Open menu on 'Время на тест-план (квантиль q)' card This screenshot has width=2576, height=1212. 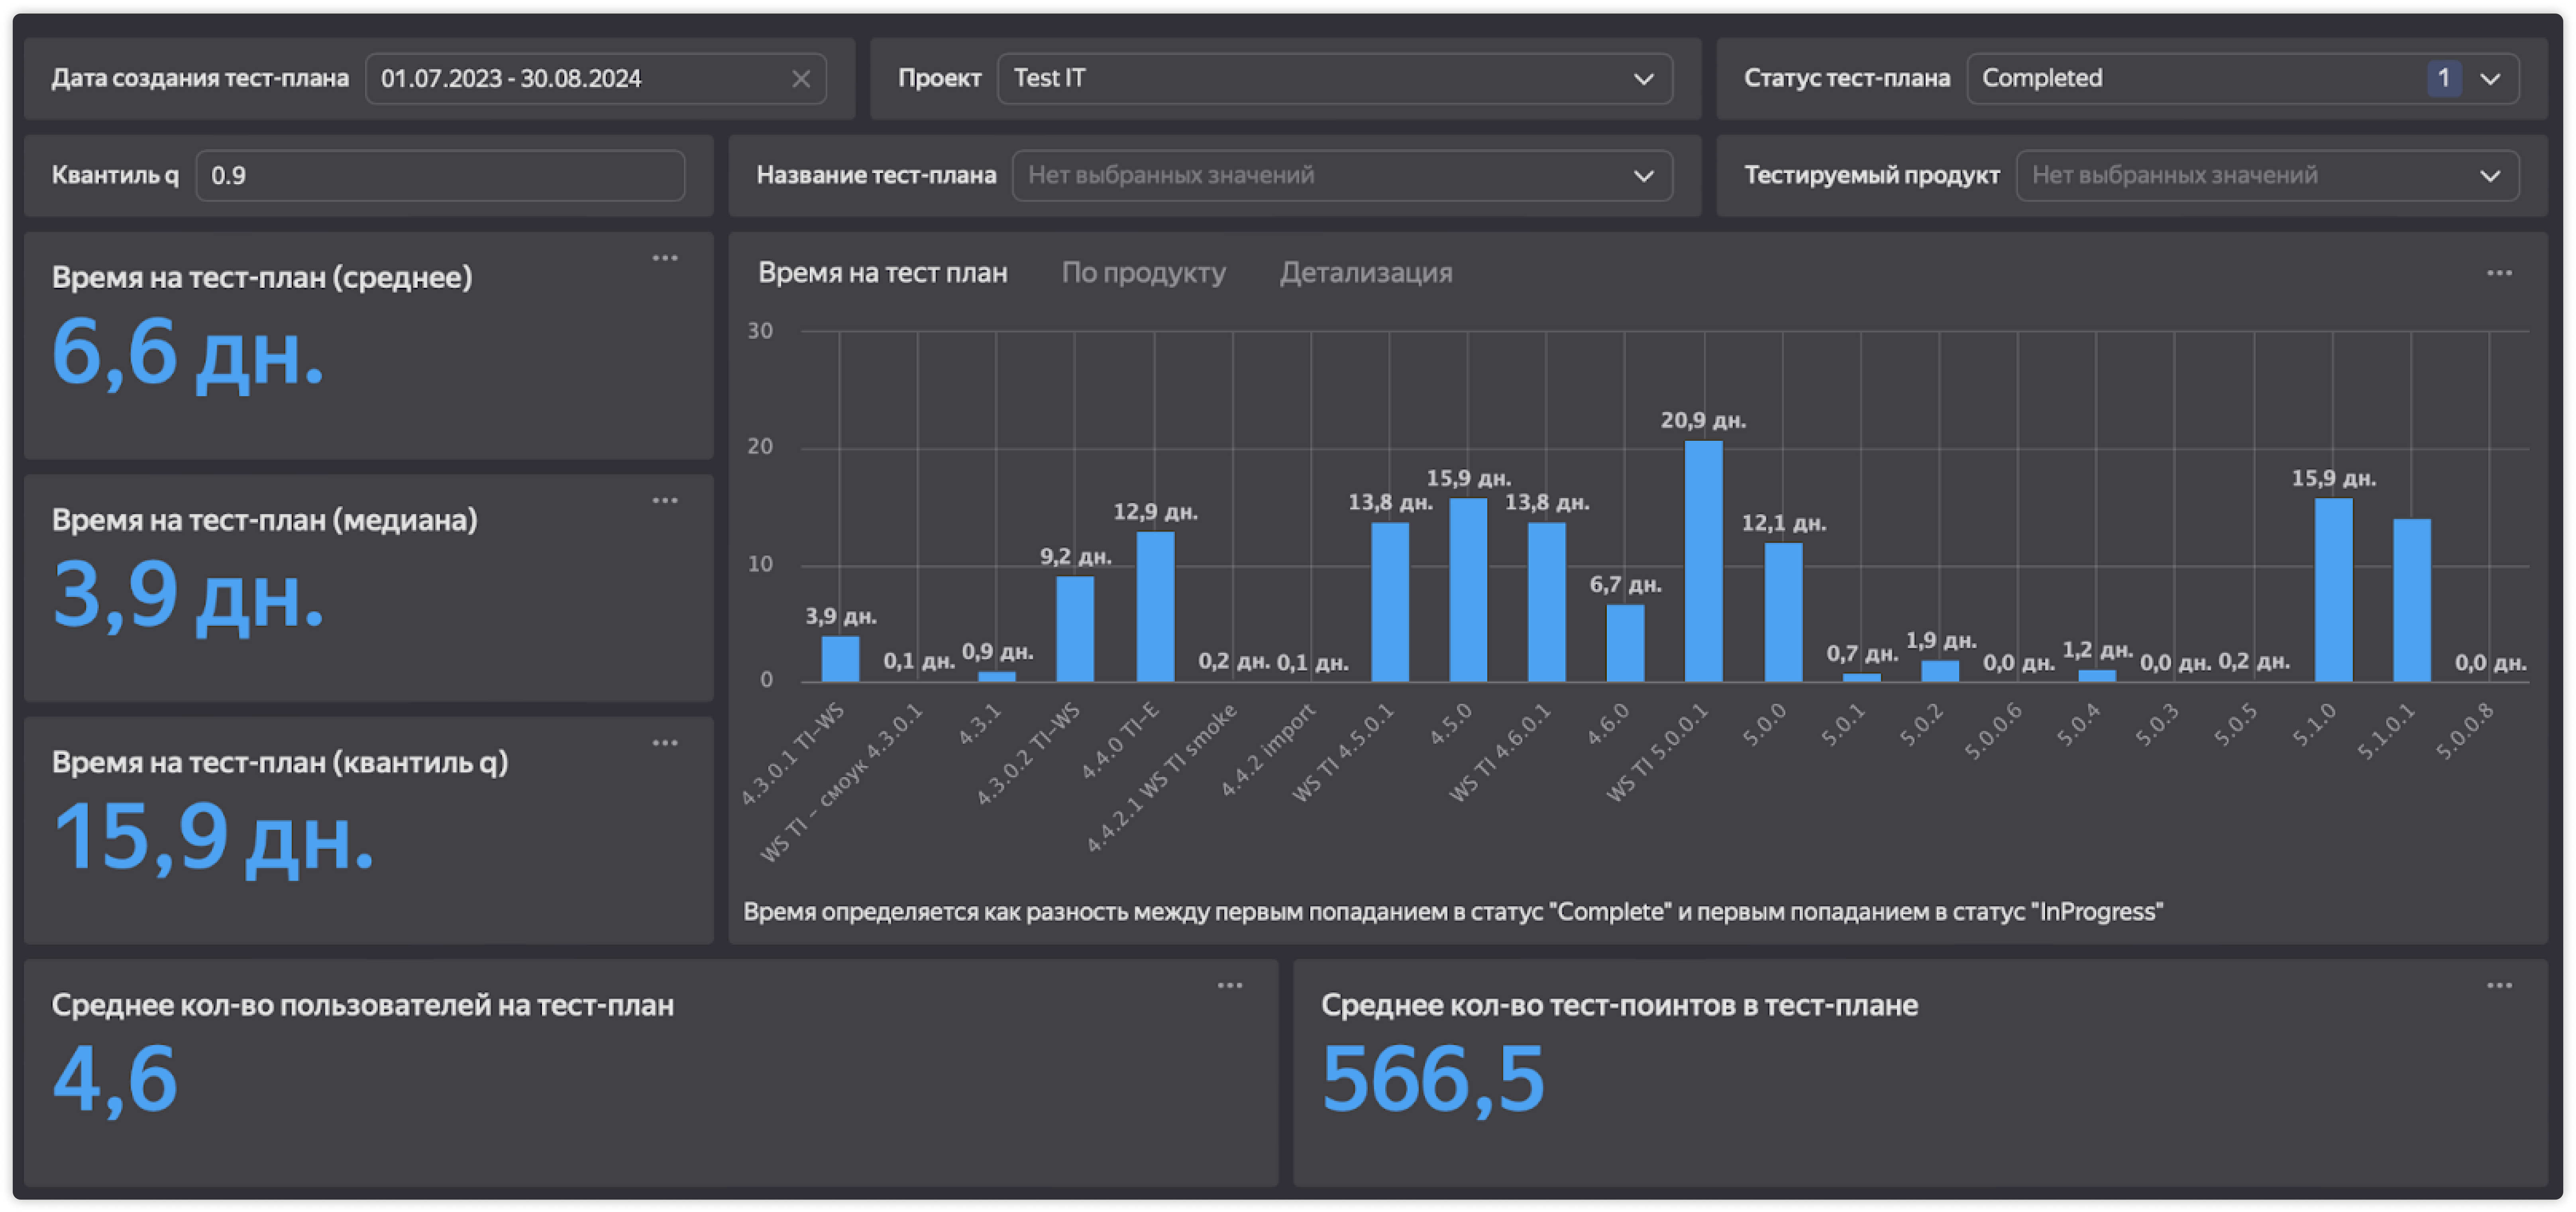tap(665, 743)
